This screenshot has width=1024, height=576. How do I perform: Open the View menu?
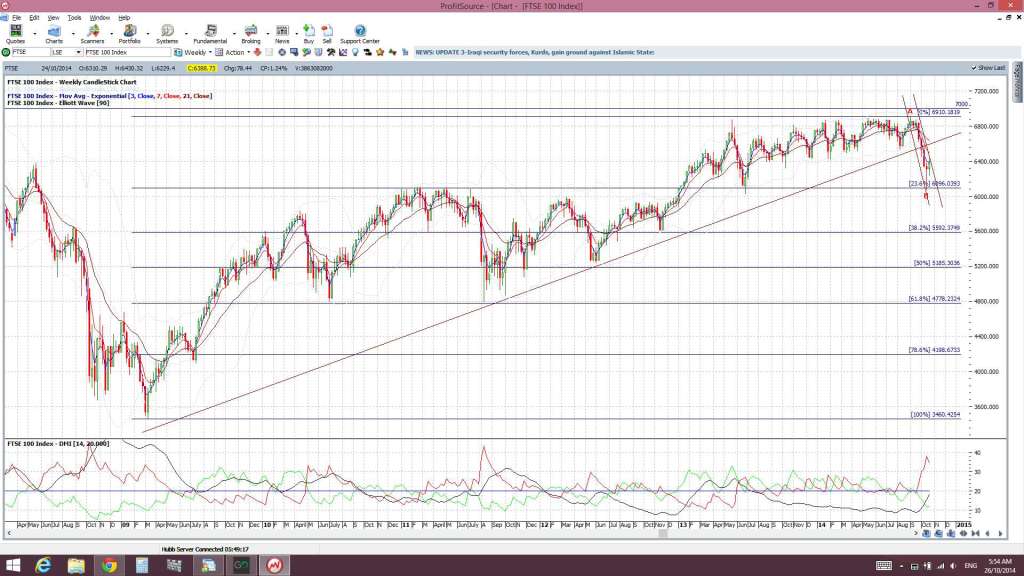pyautogui.click(x=54, y=18)
